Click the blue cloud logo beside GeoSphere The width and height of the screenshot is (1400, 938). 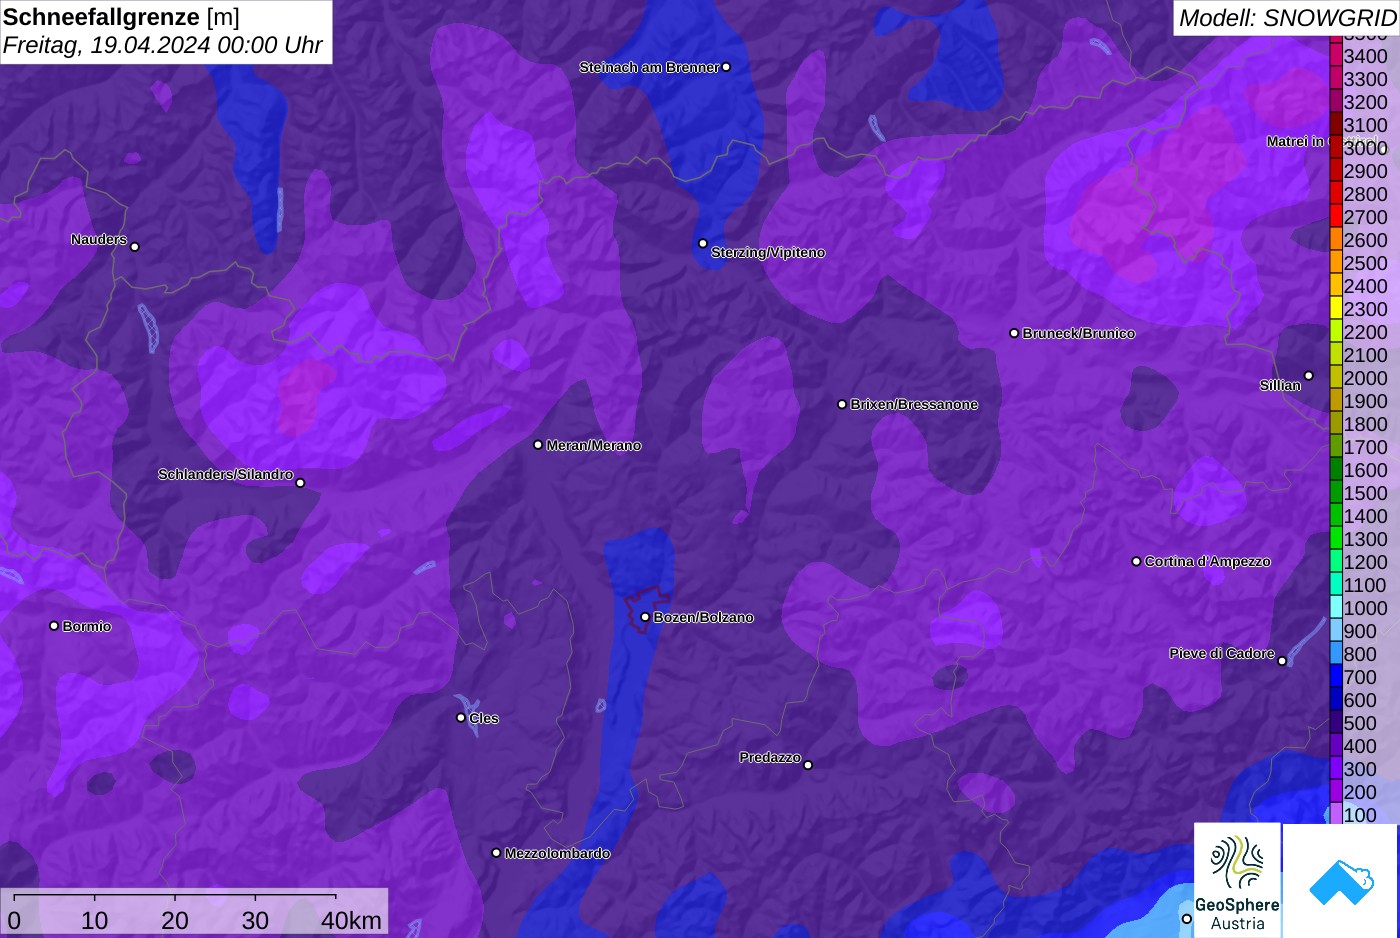(x=1341, y=880)
